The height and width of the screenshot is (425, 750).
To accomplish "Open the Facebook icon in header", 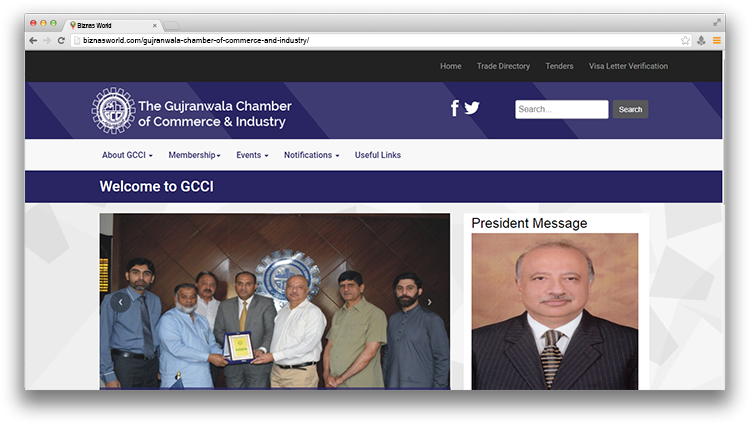I will pyautogui.click(x=454, y=108).
